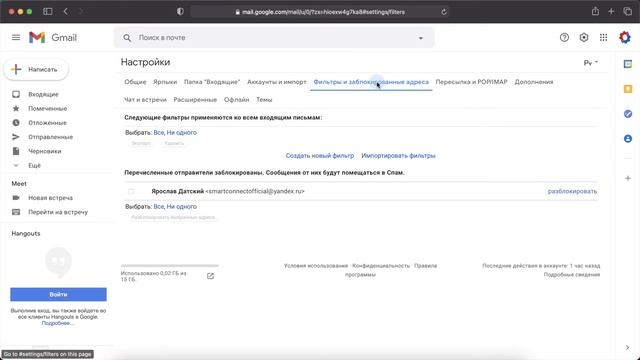
Task: Open Подробные сведения account activity link
Action: click(x=572, y=275)
